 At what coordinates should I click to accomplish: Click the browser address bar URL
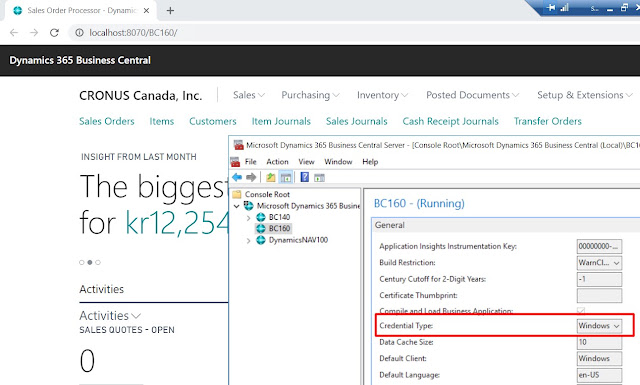tap(133, 33)
